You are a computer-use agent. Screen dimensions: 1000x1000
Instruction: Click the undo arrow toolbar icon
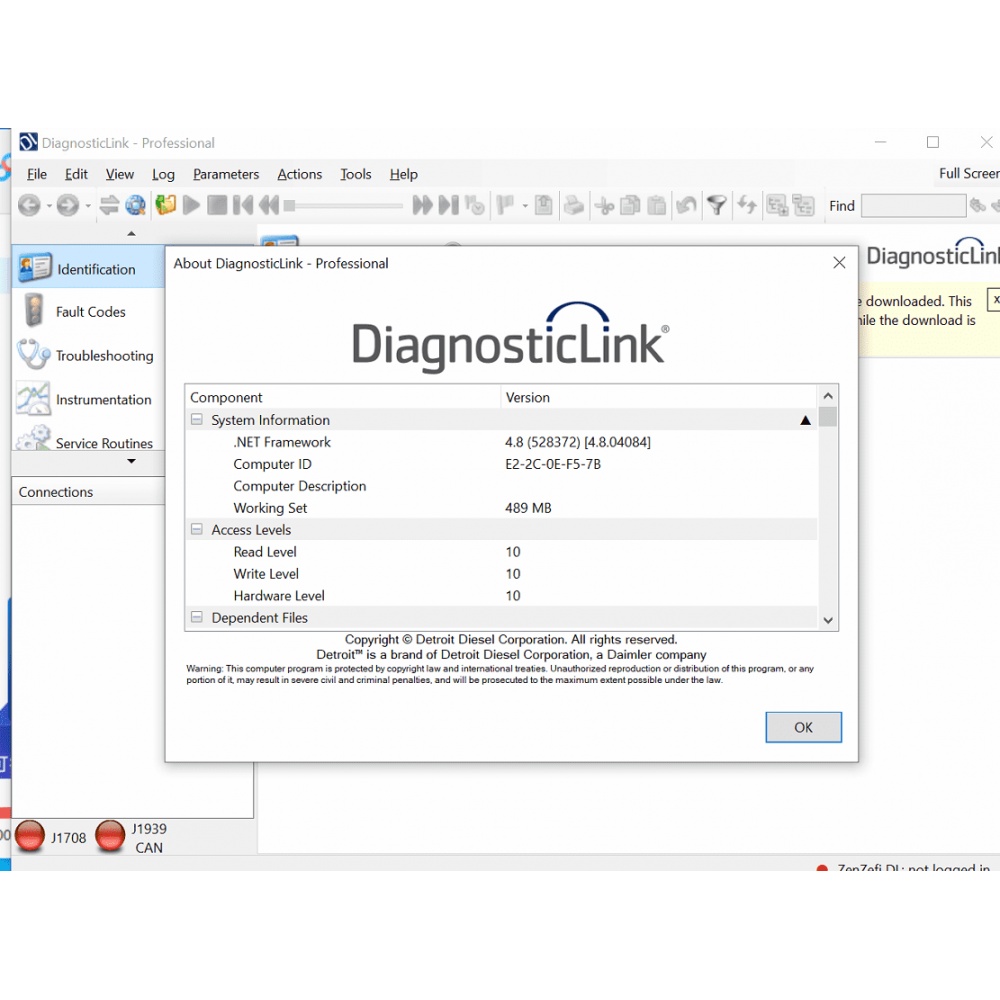pos(686,205)
